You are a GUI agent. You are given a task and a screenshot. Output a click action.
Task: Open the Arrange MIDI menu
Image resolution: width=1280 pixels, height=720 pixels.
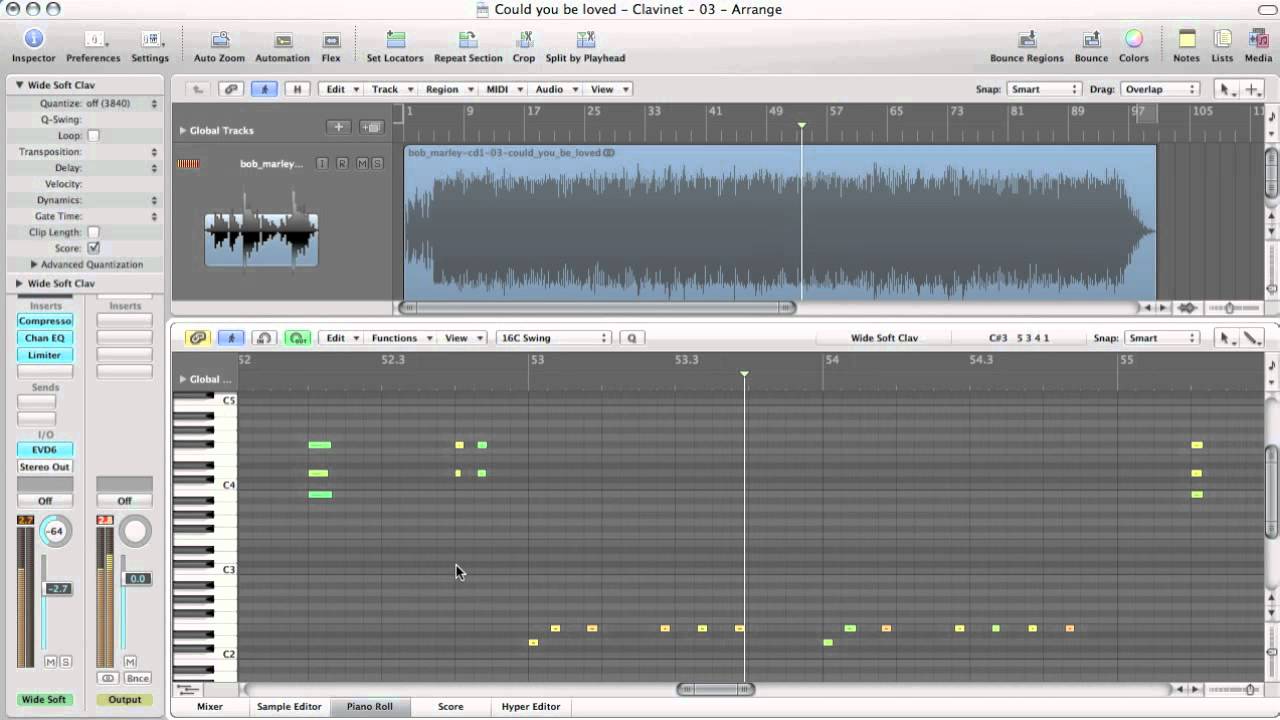[x=503, y=89]
